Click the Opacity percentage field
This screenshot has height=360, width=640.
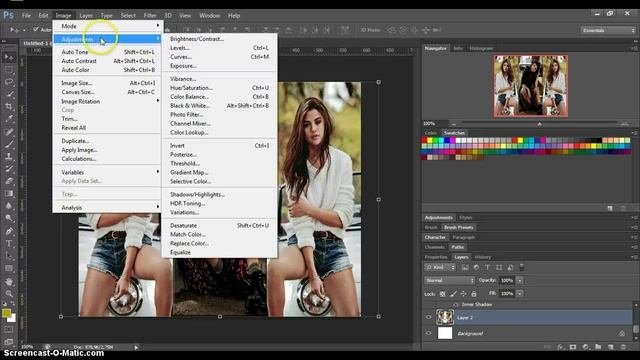click(x=507, y=280)
